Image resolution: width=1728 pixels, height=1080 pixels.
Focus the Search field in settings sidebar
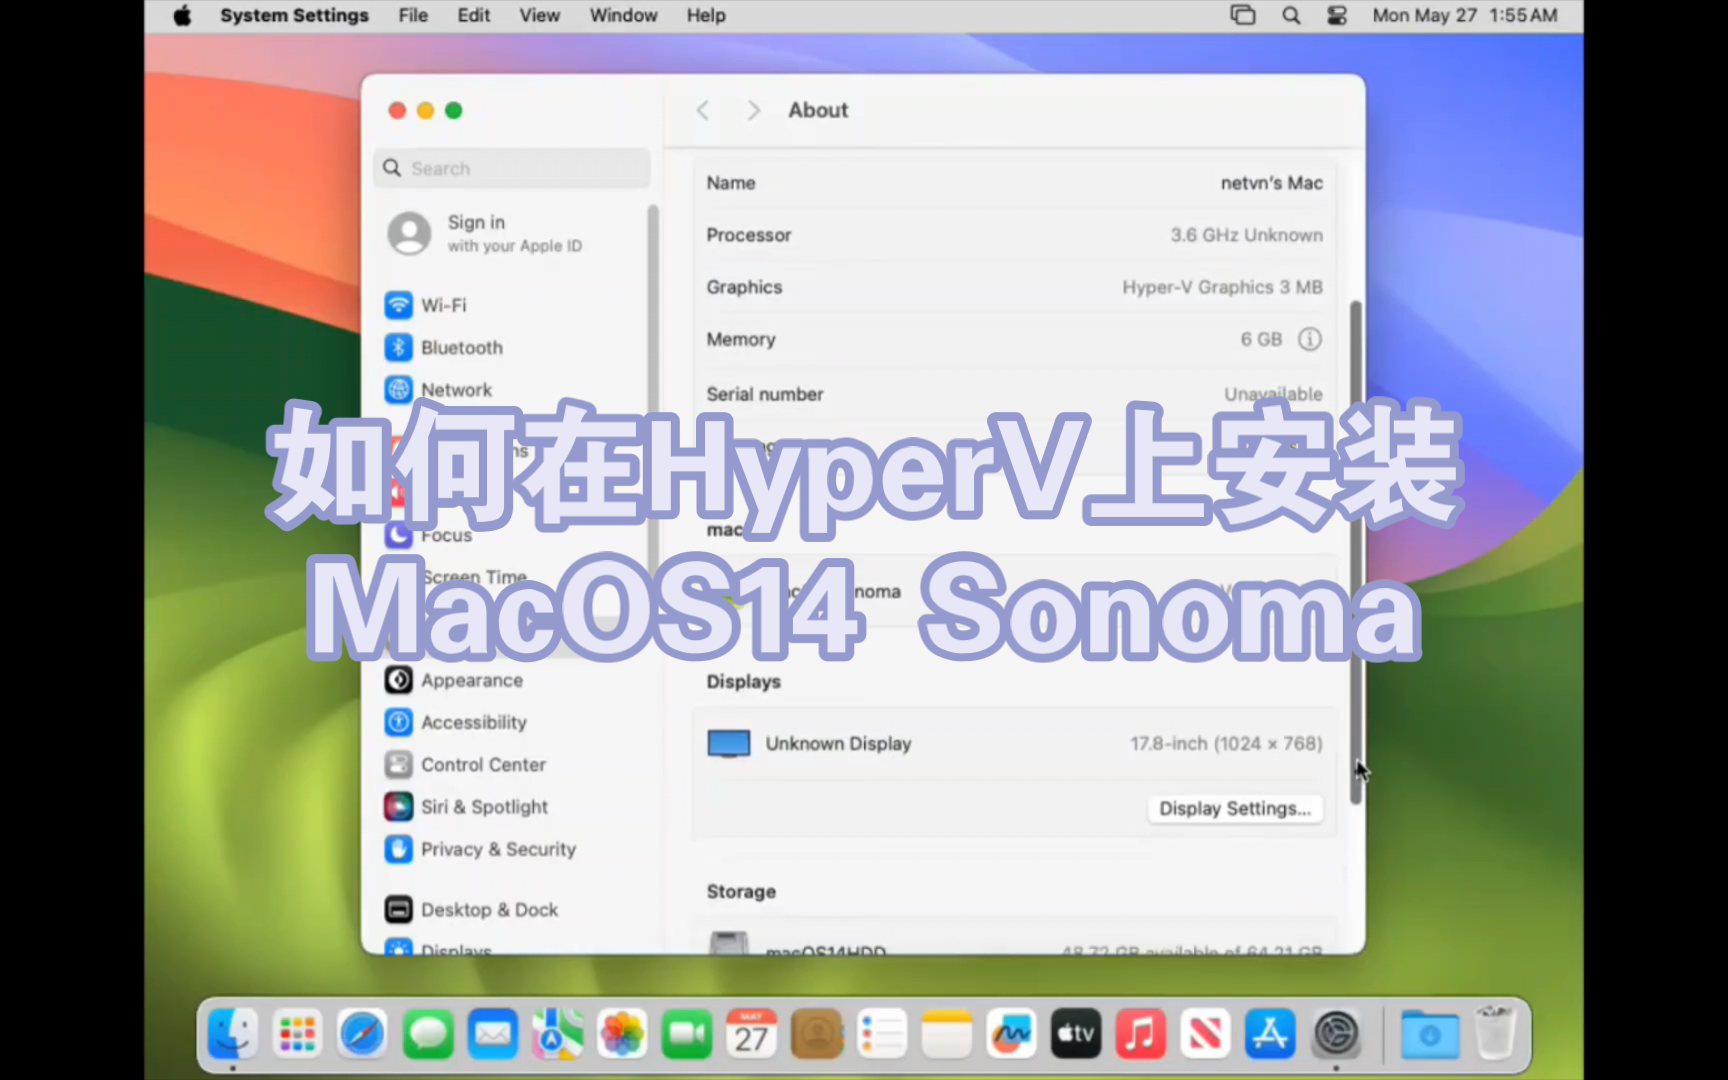coord(512,169)
